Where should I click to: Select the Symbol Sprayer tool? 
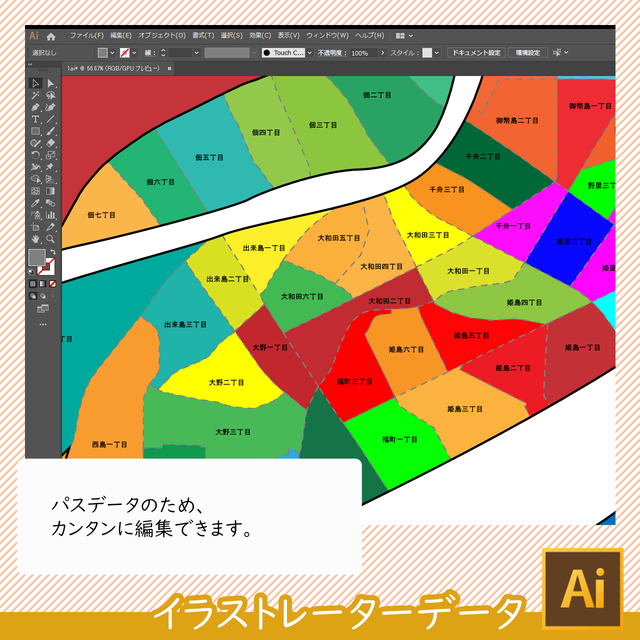[36, 215]
